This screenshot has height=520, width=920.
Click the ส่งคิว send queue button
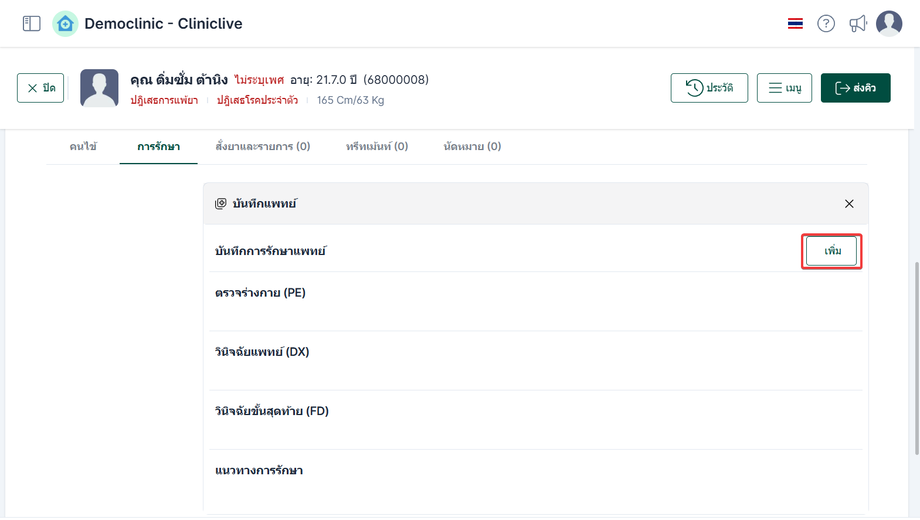click(855, 88)
